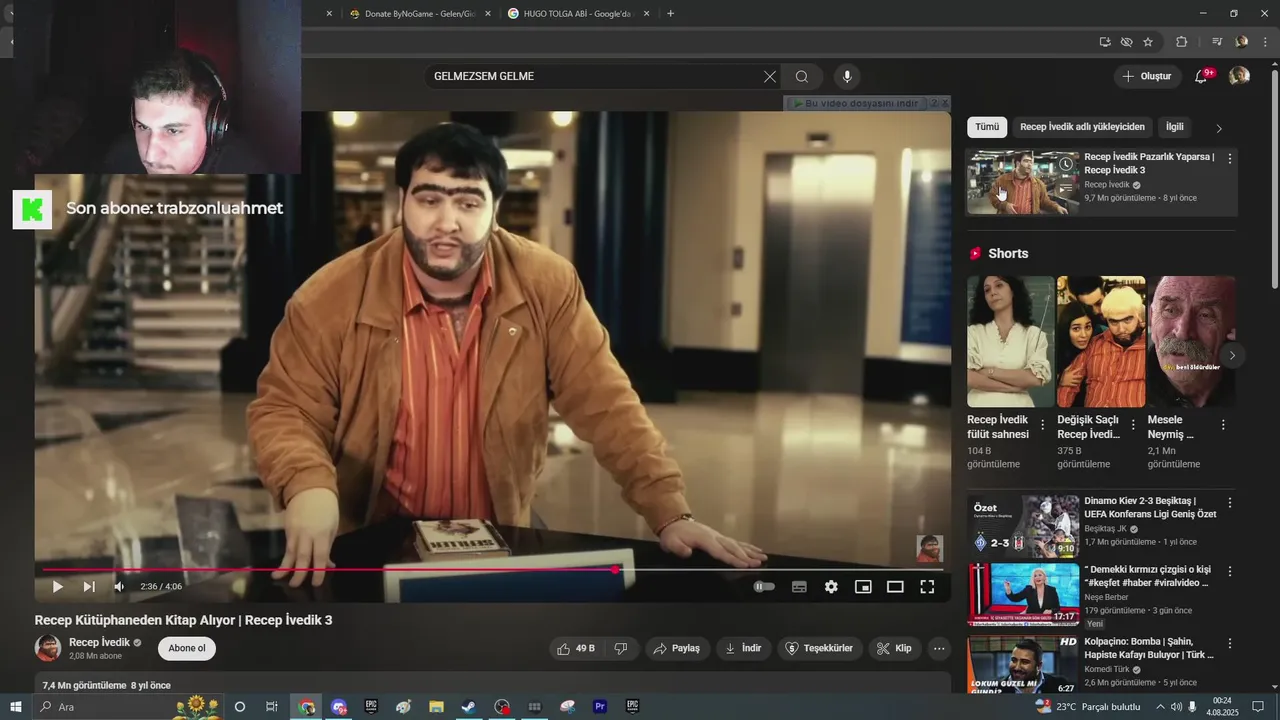Play the paused YouTube video
The image size is (1280, 720).
coord(57,587)
